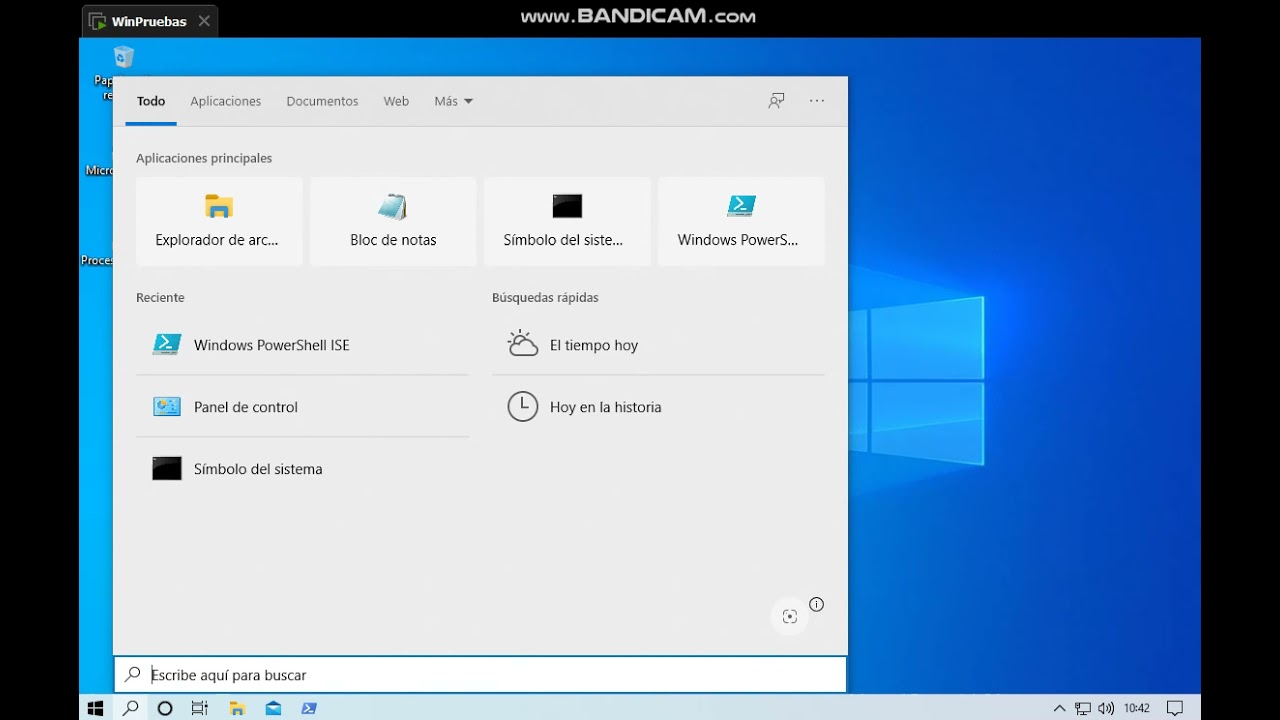Click the screenshot search icon

[790, 617]
